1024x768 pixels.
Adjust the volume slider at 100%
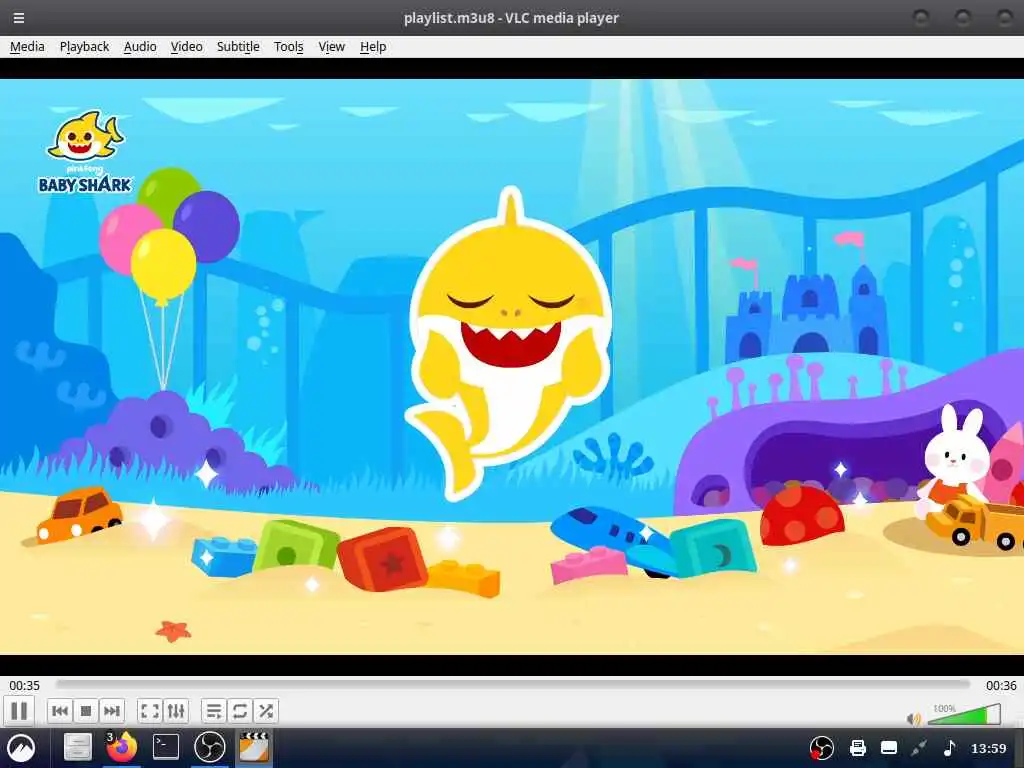point(964,714)
